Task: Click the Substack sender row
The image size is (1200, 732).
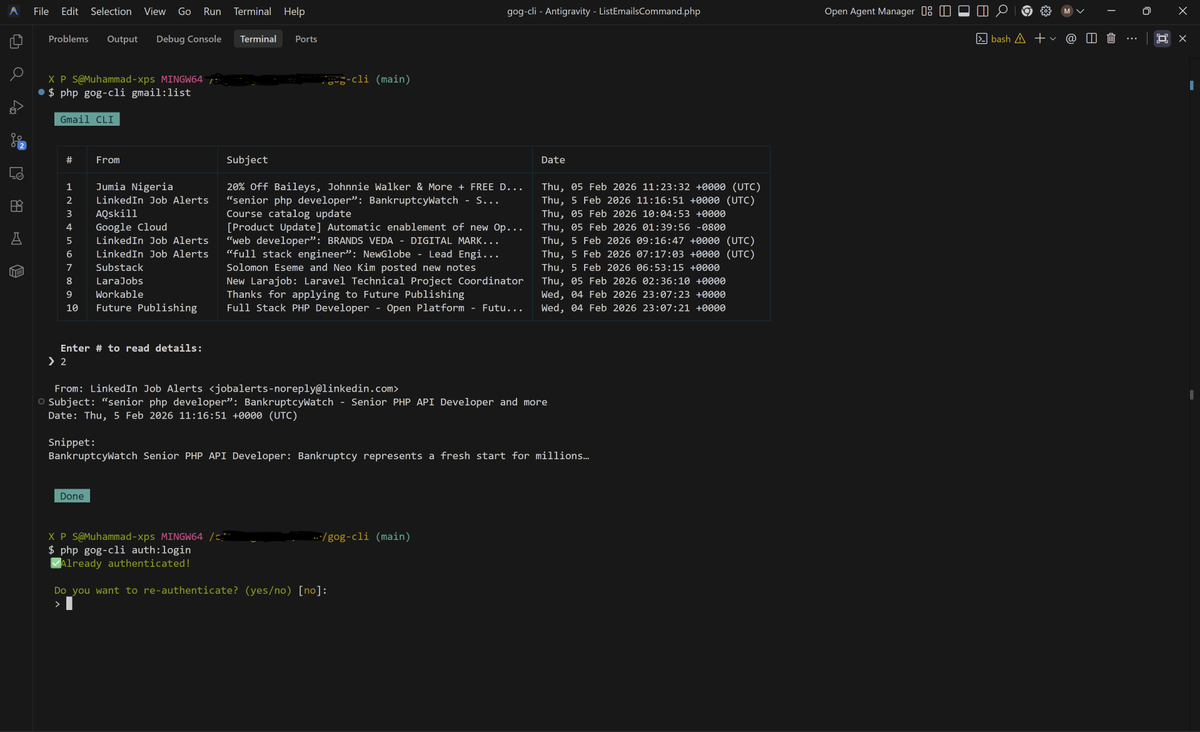Action: point(119,268)
